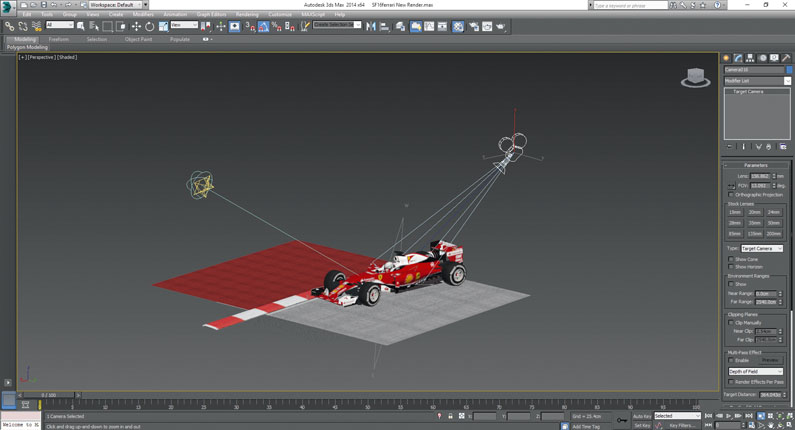Tick the Multi-Pass Effect Enable checkbox
The image size is (795, 430).
731,360
